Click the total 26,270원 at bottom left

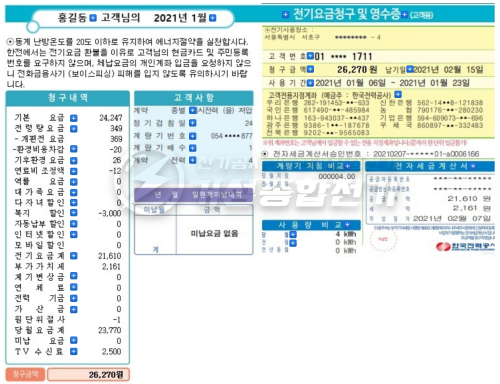[x=106, y=375]
